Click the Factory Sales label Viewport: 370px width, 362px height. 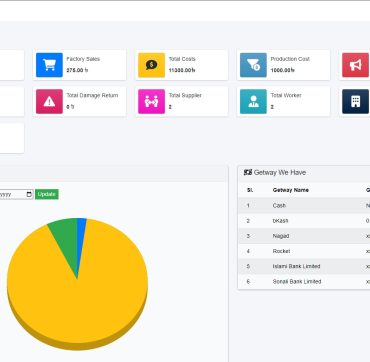83,59
